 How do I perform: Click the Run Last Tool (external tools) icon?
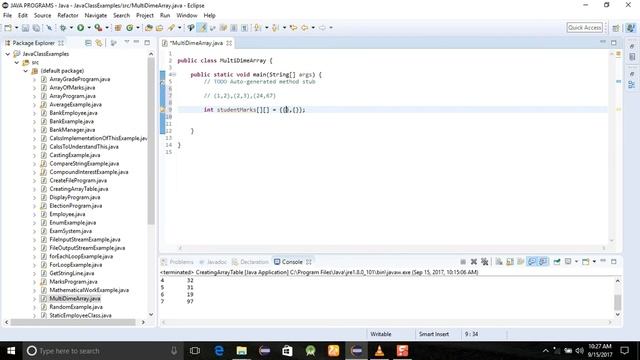[98, 28]
